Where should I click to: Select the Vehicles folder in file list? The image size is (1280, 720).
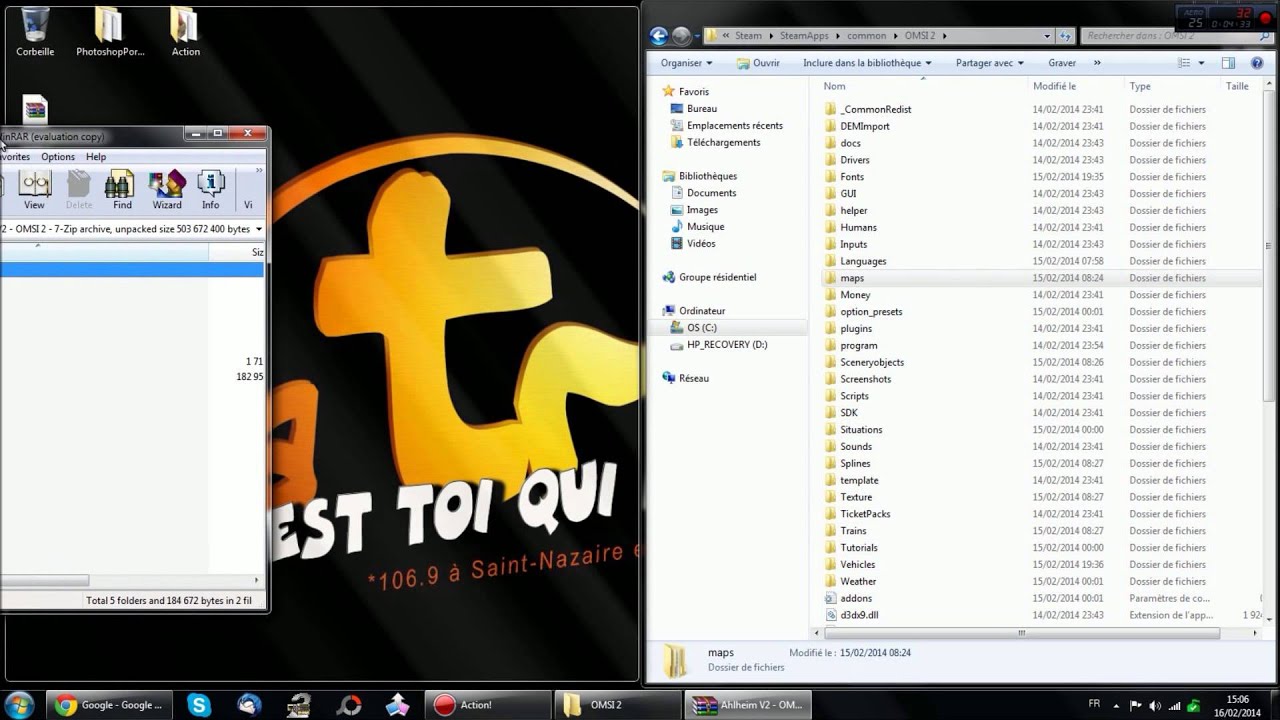coord(1040,564)
